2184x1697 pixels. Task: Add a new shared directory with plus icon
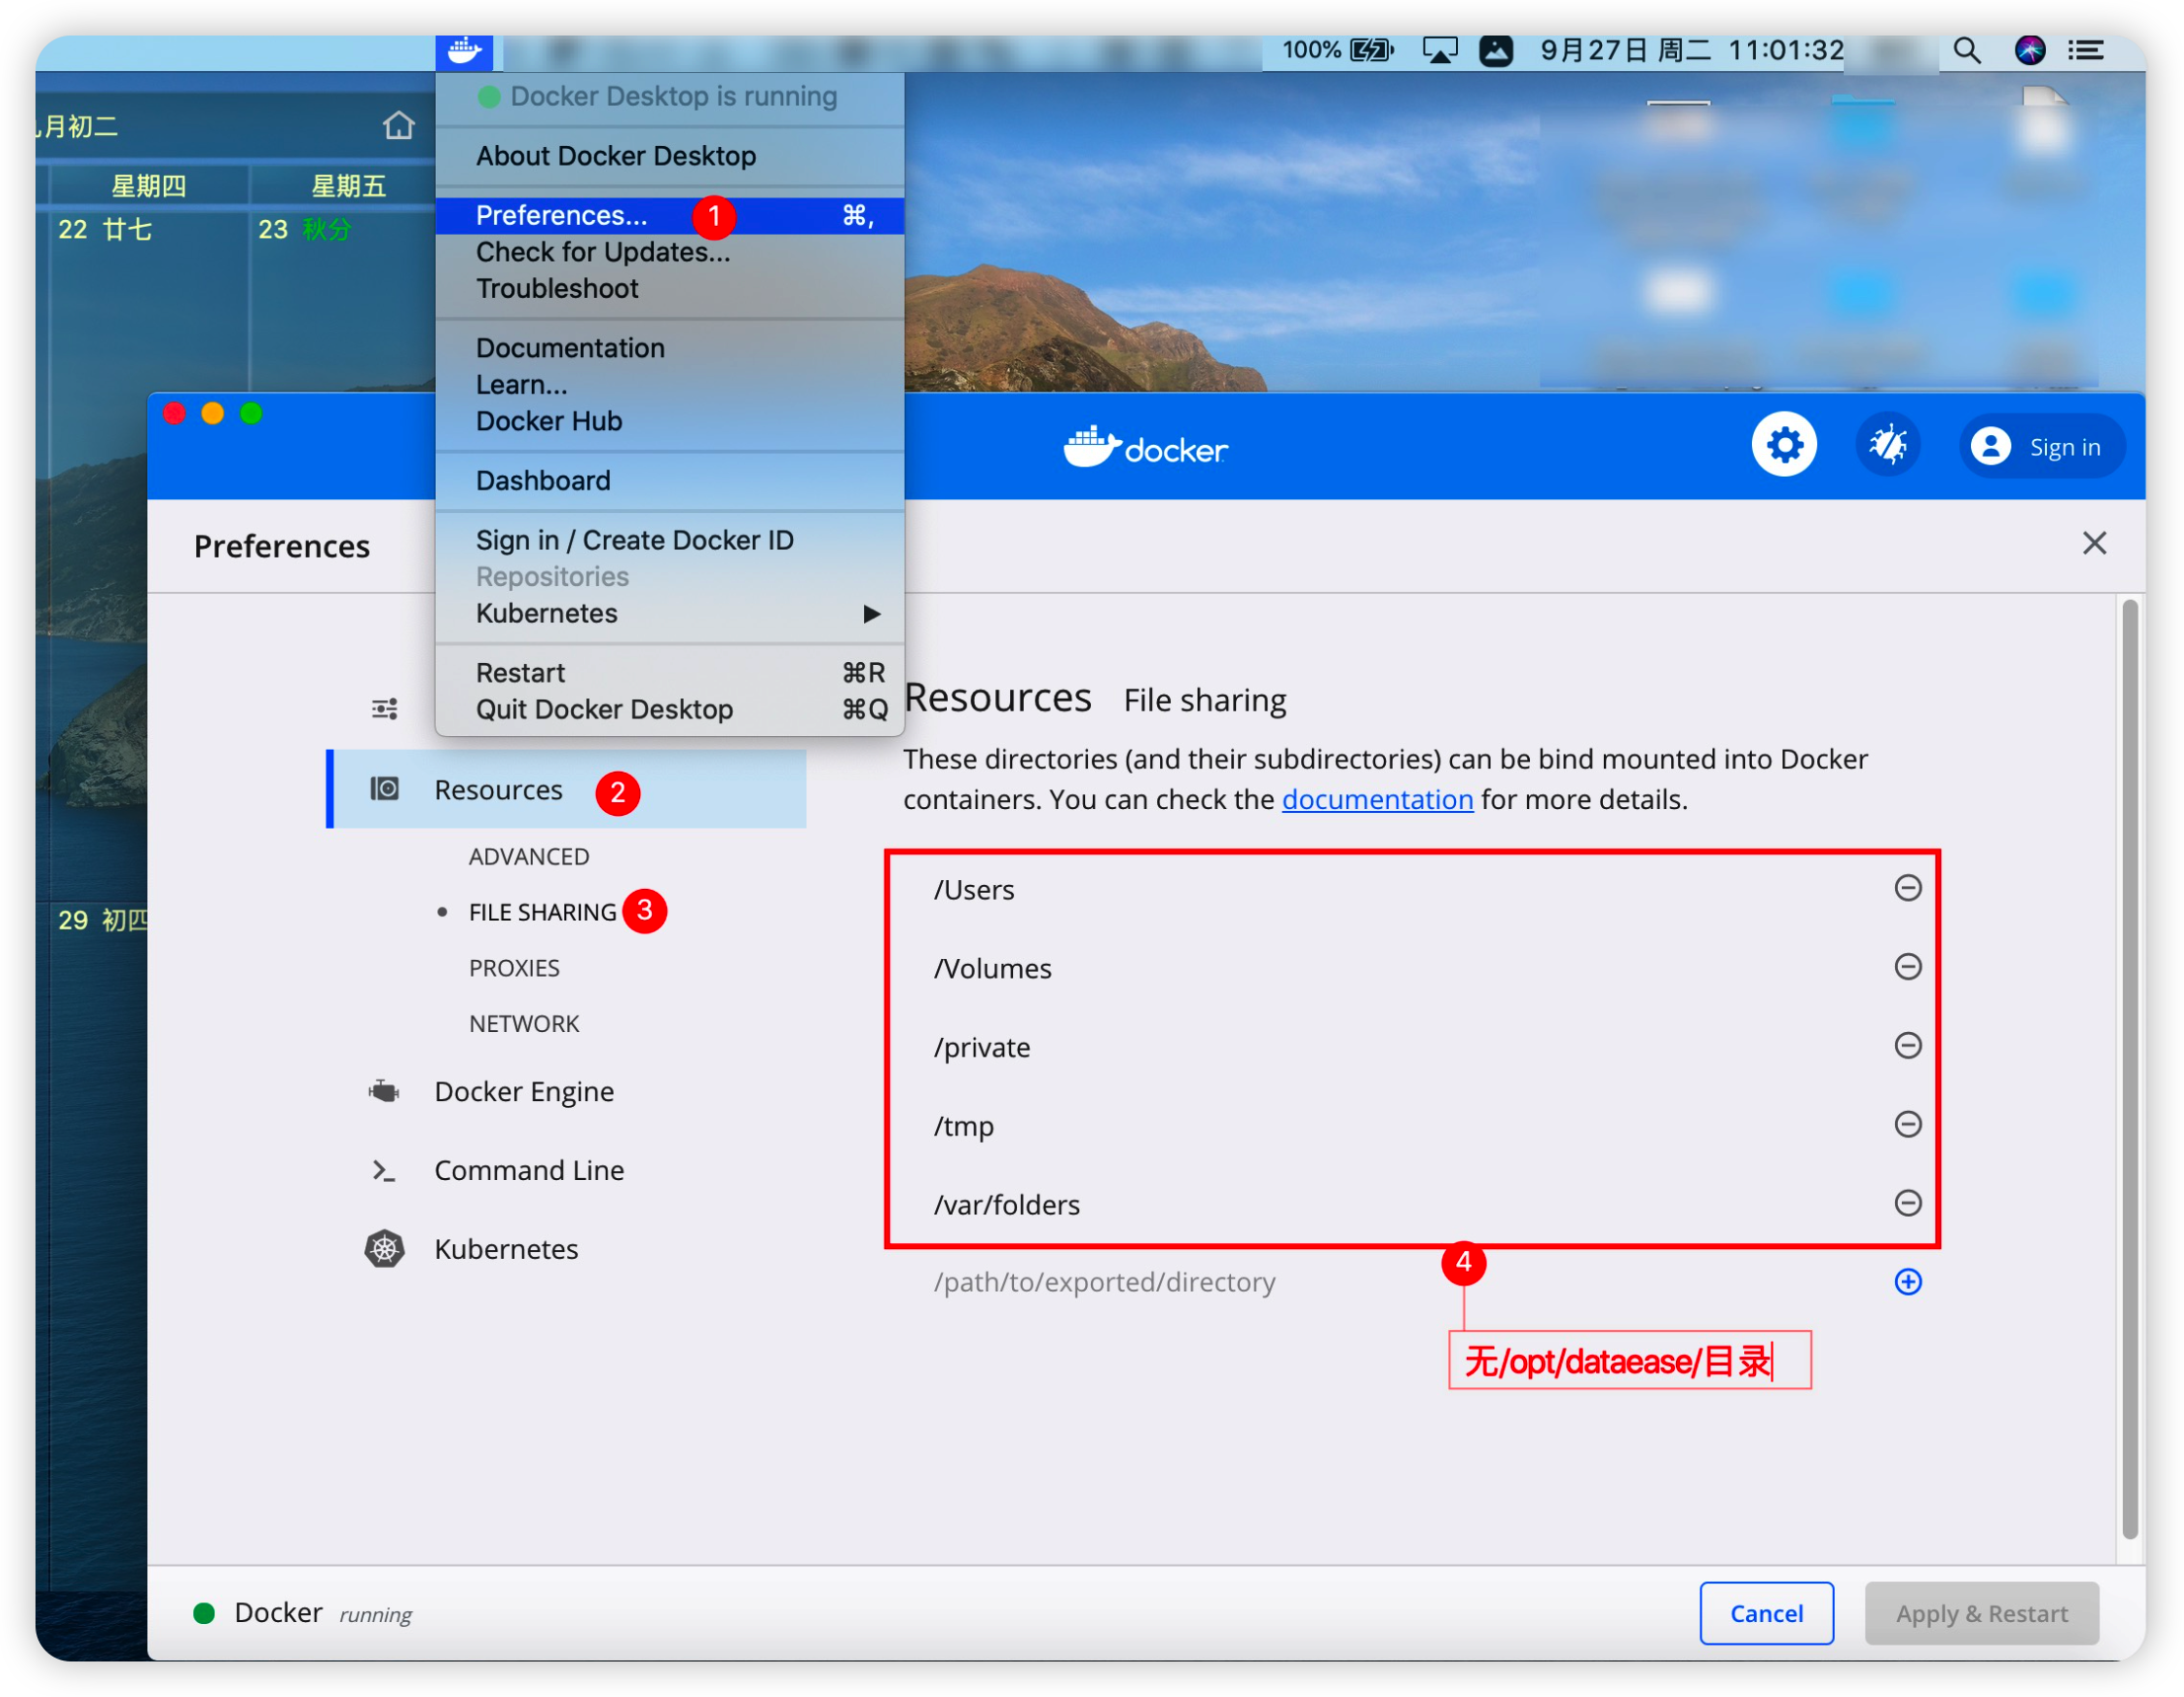point(1908,1281)
